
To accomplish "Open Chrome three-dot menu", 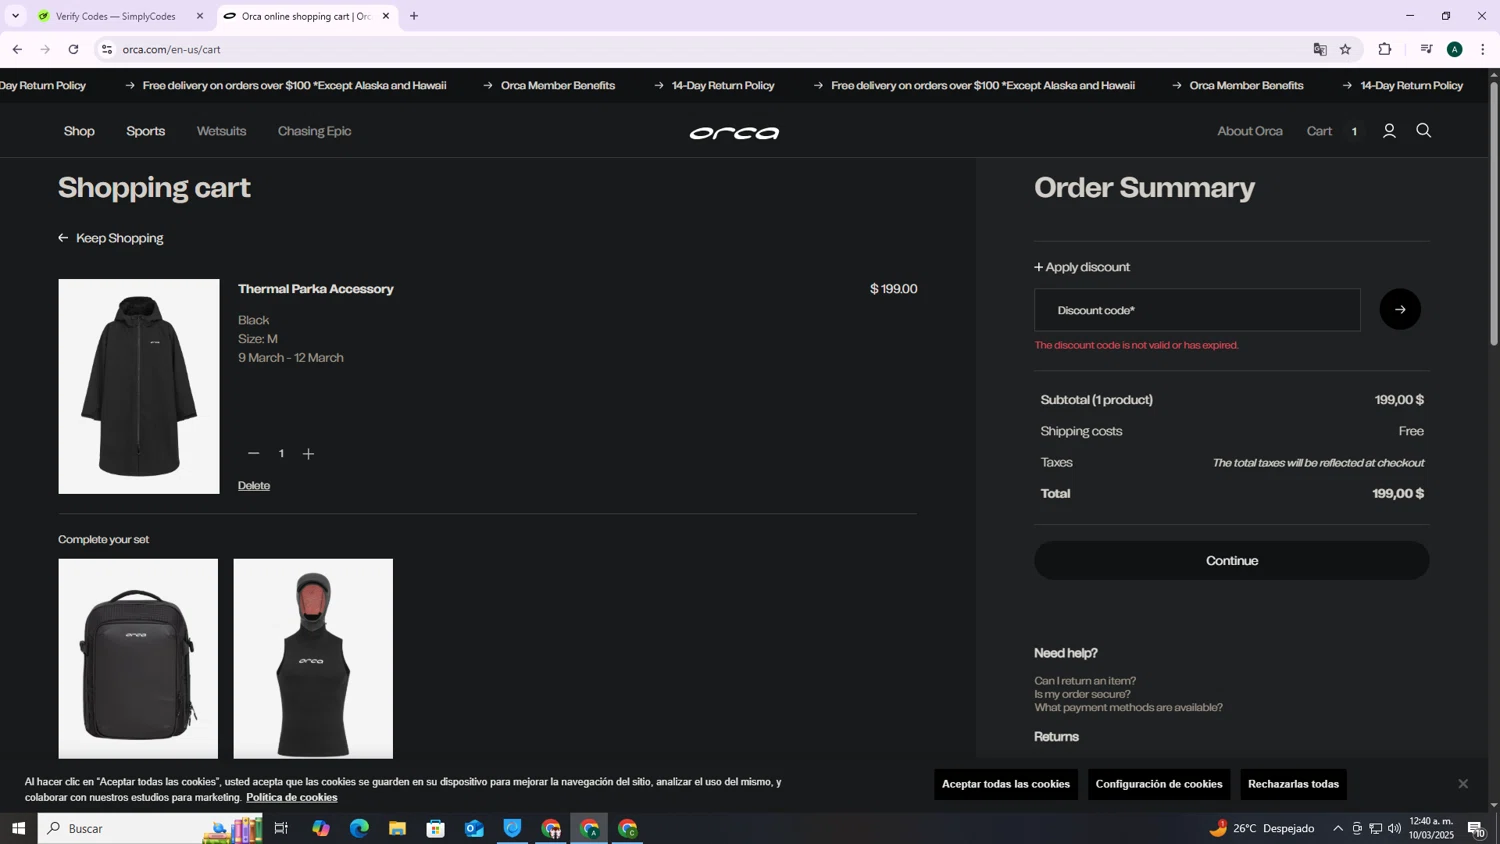I will [1482, 49].
